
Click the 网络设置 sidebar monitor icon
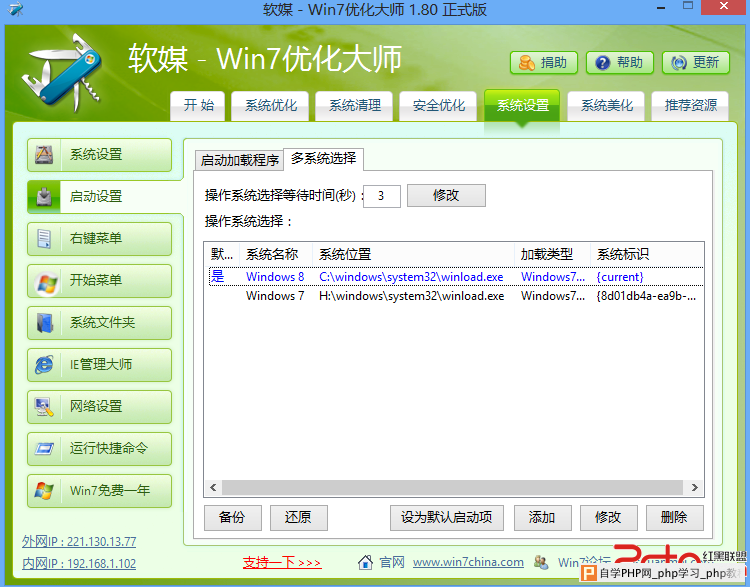pos(44,407)
